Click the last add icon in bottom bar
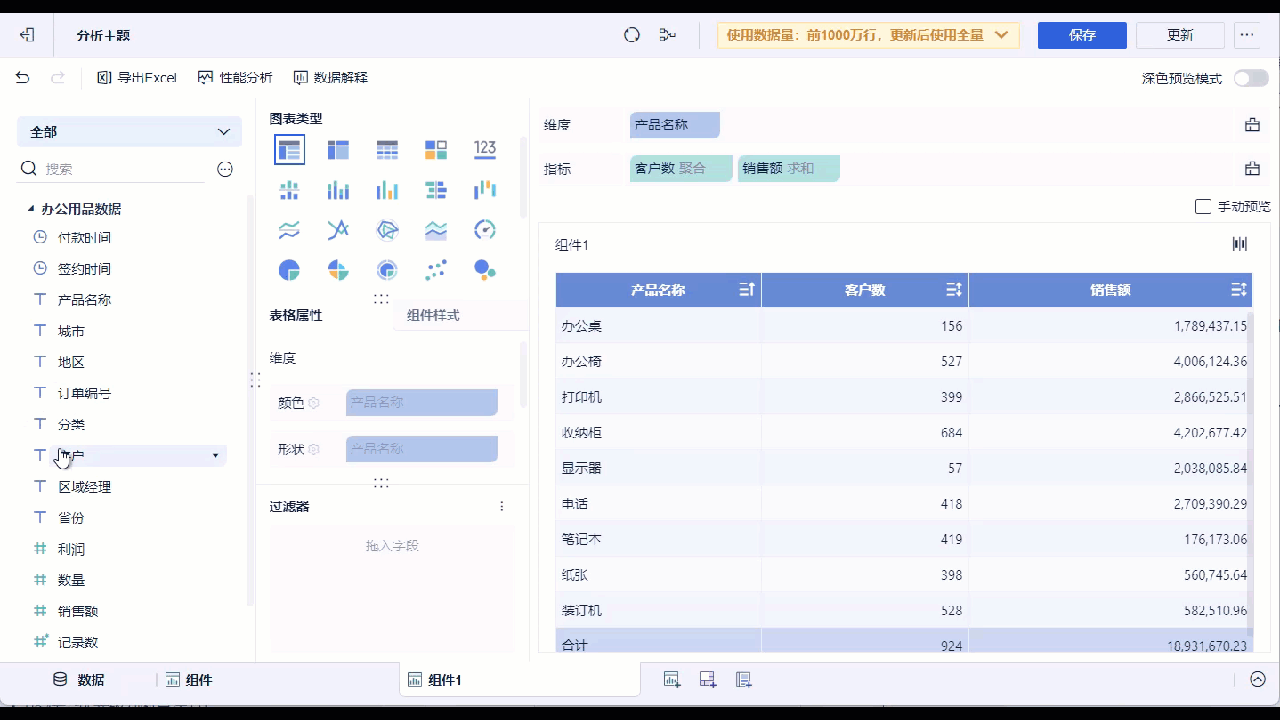1280x720 pixels. [x=744, y=680]
